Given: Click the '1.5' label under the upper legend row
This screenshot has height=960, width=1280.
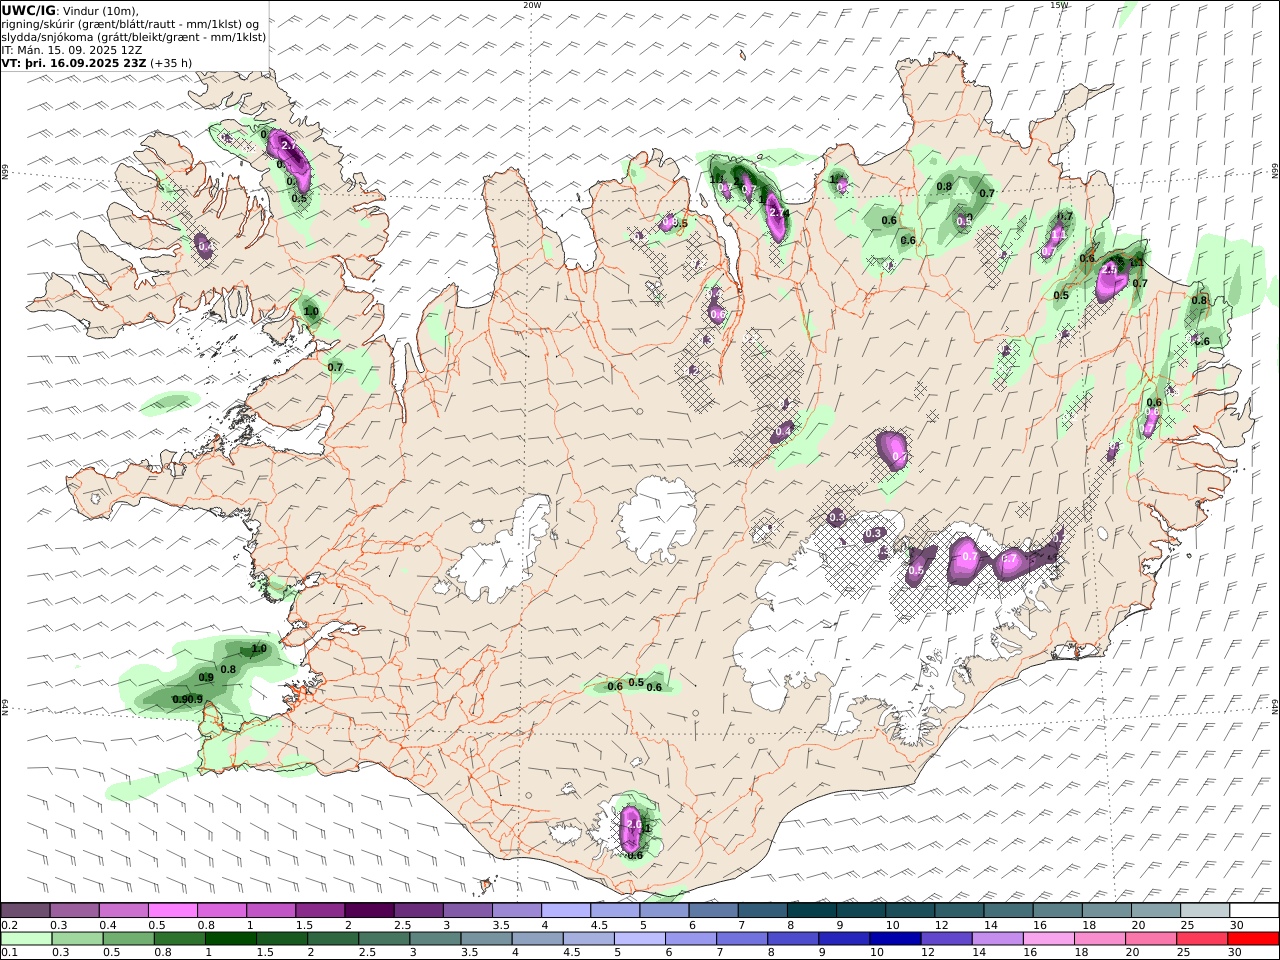Looking at the screenshot, I should tap(303, 925).
